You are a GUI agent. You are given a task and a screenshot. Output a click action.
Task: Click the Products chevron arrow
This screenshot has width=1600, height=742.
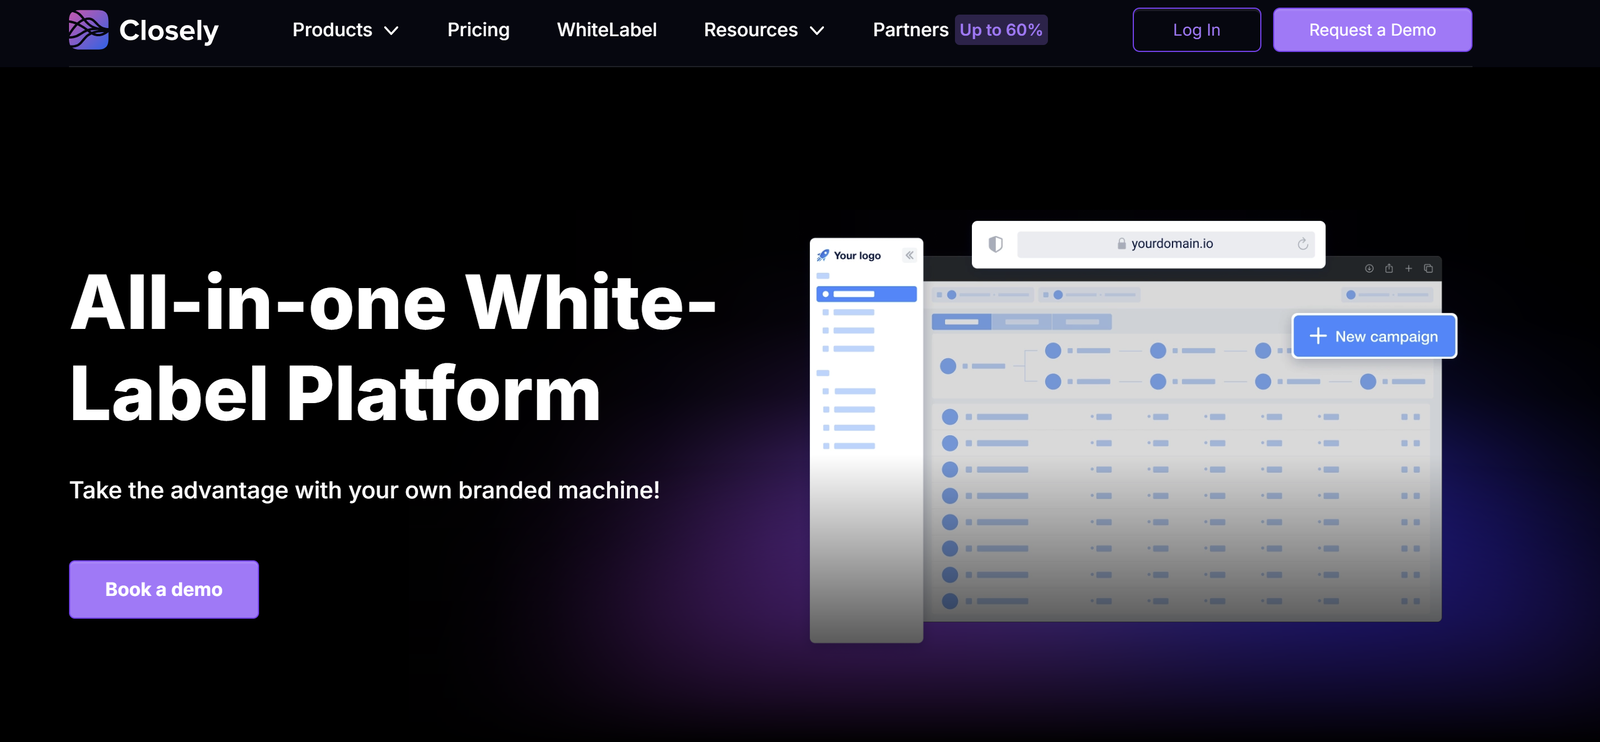pyautogui.click(x=391, y=31)
